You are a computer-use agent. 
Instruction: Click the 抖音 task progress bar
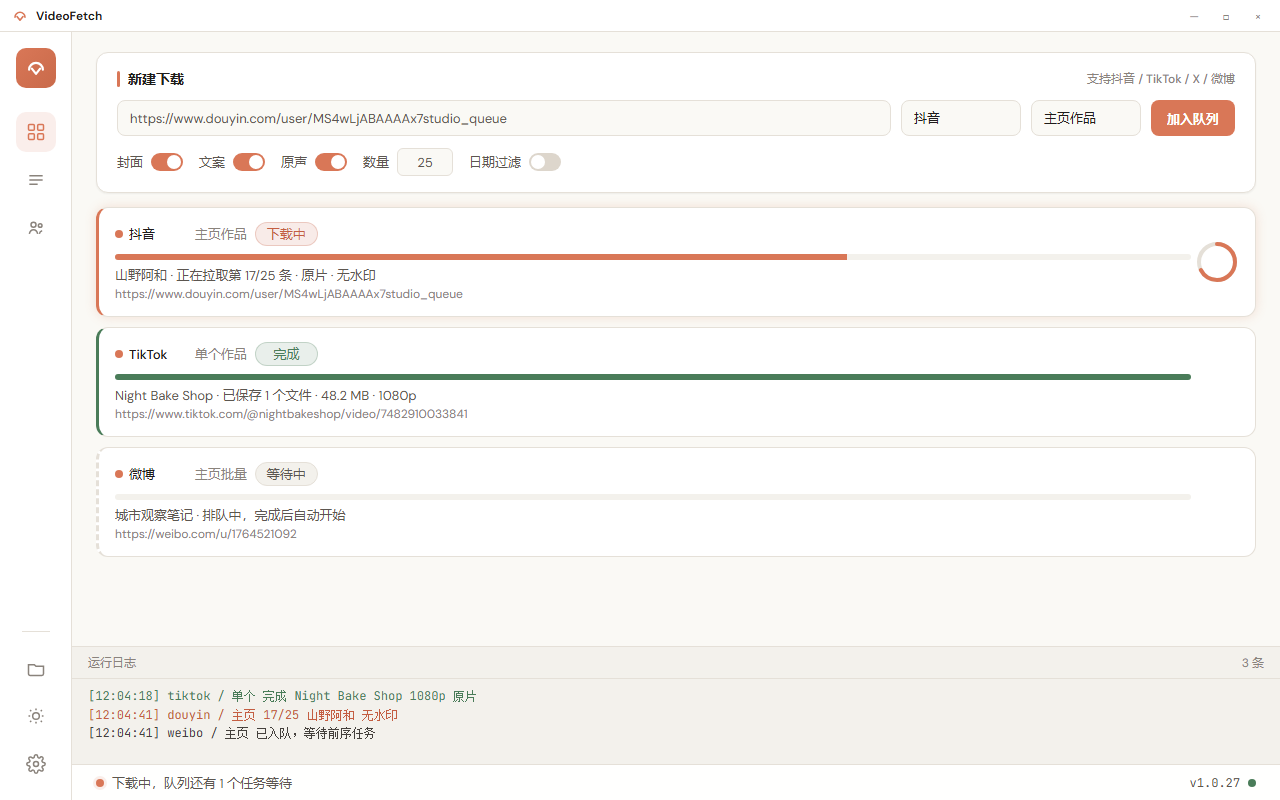click(x=653, y=257)
